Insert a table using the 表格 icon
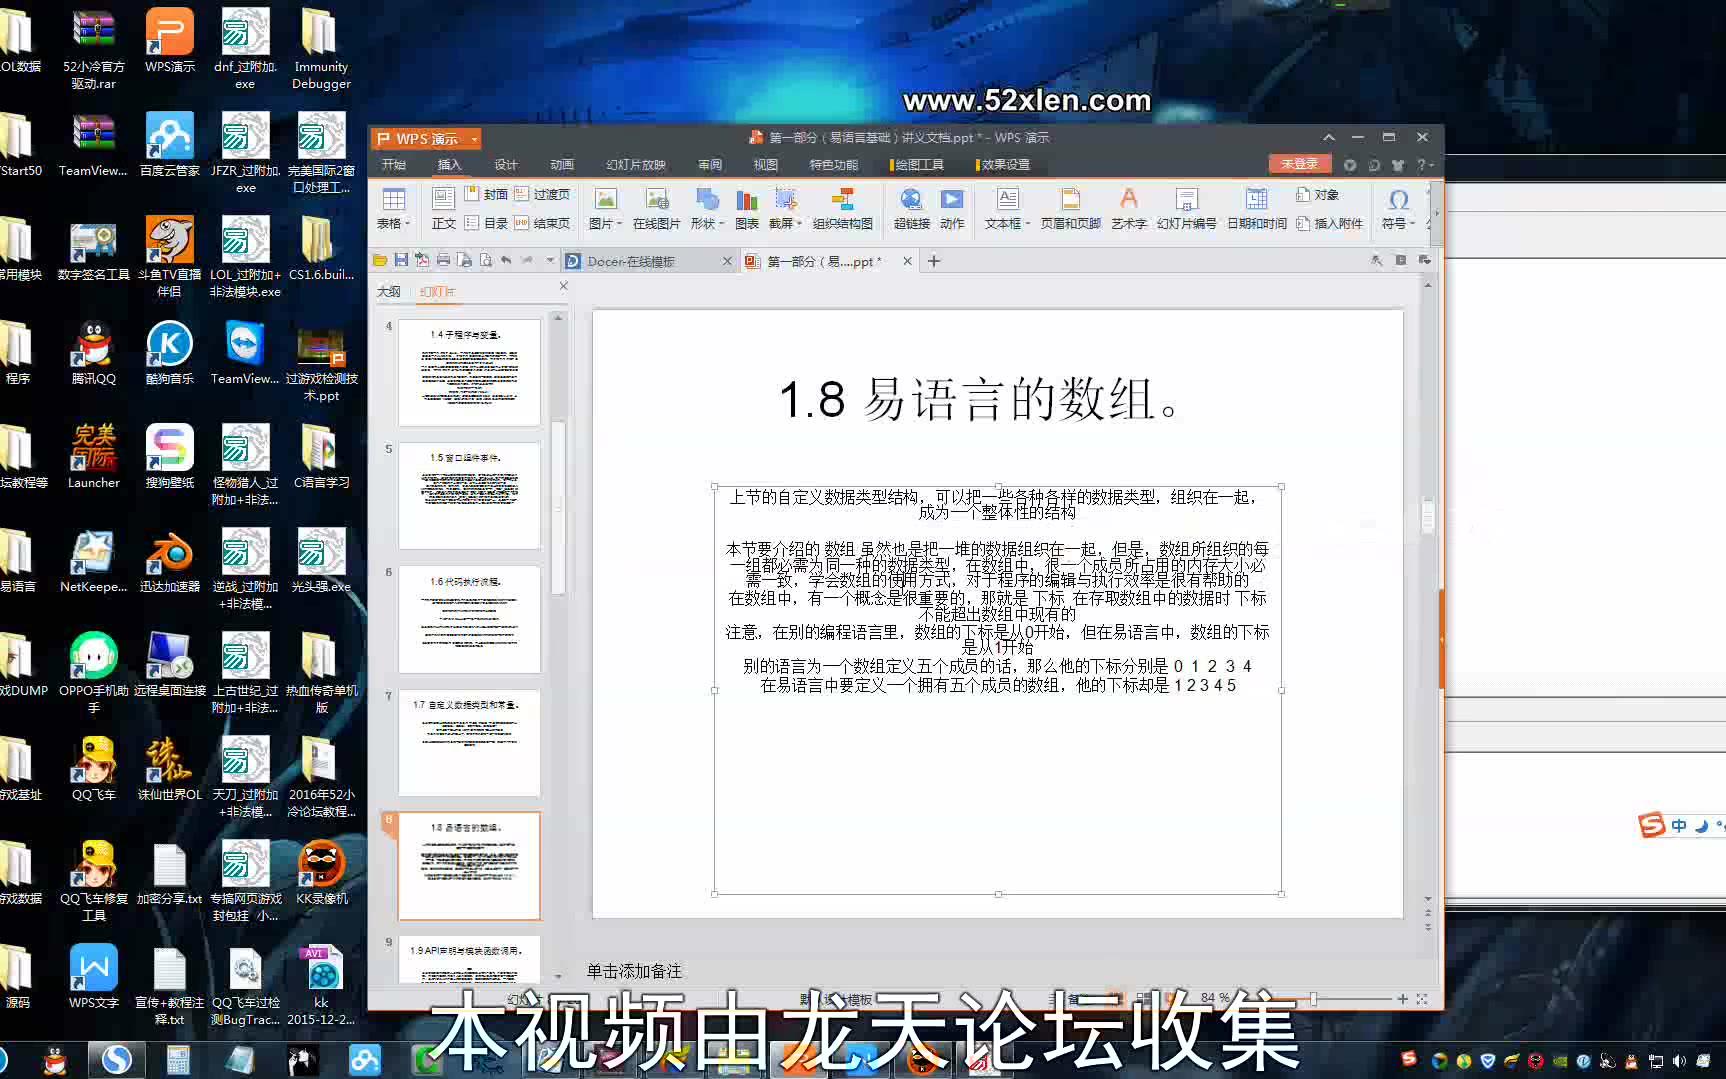1726x1079 pixels. pyautogui.click(x=393, y=207)
